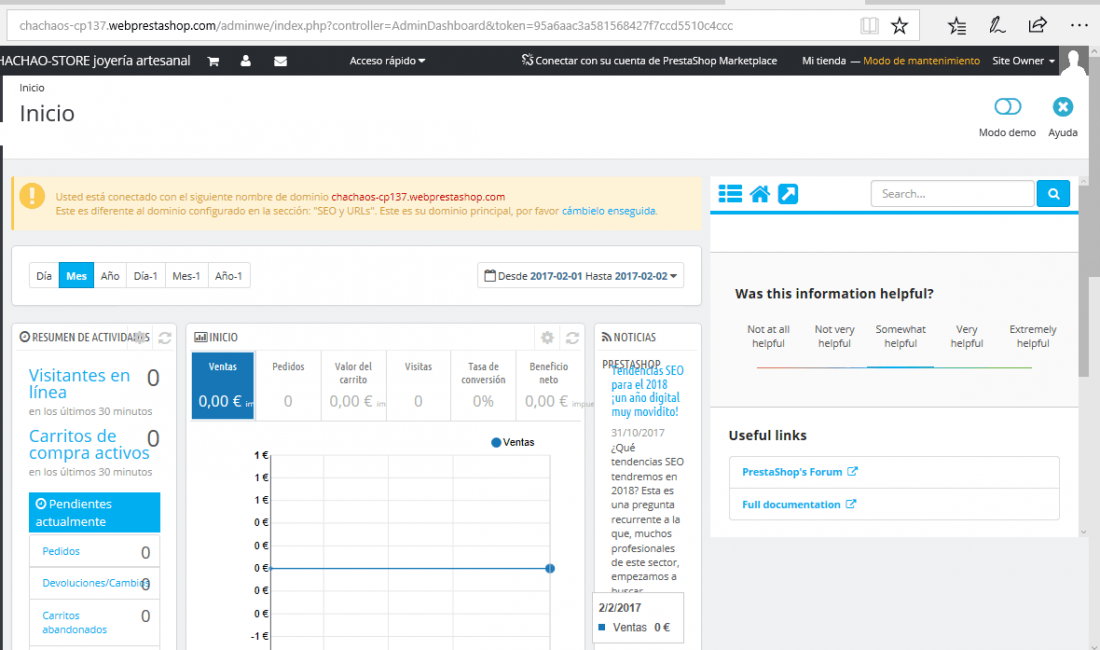1100x650 pixels.
Task: Toggle the Modo demo switch
Action: (1007, 107)
